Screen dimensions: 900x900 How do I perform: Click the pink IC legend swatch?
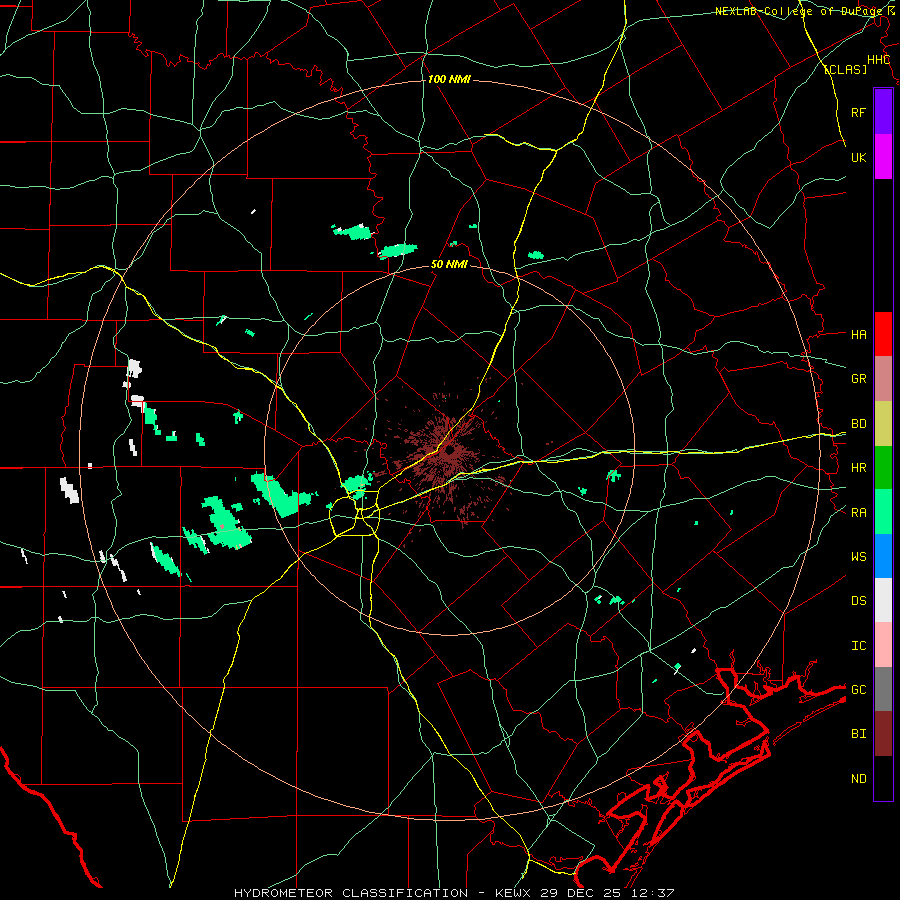click(x=883, y=645)
